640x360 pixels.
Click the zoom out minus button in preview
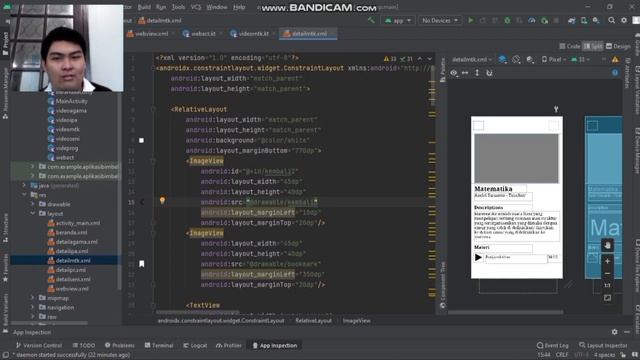coord(607,273)
